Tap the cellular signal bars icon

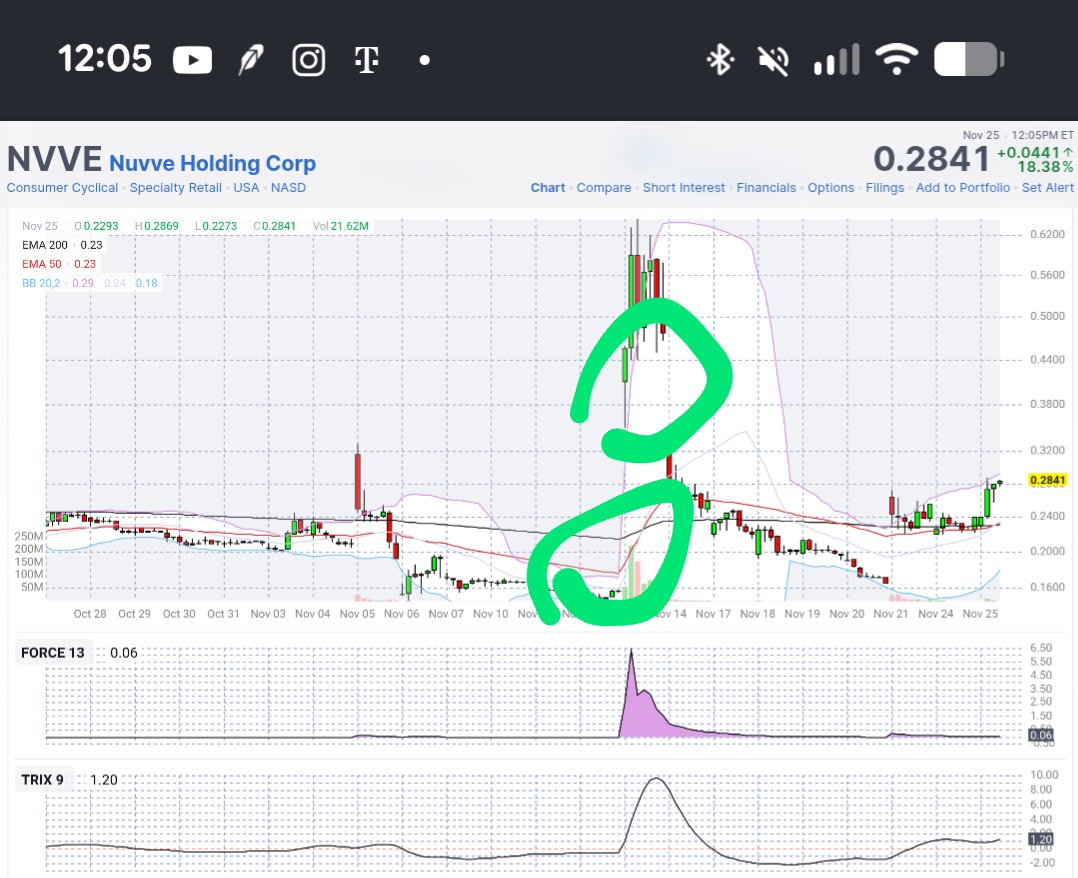point(836,60)
